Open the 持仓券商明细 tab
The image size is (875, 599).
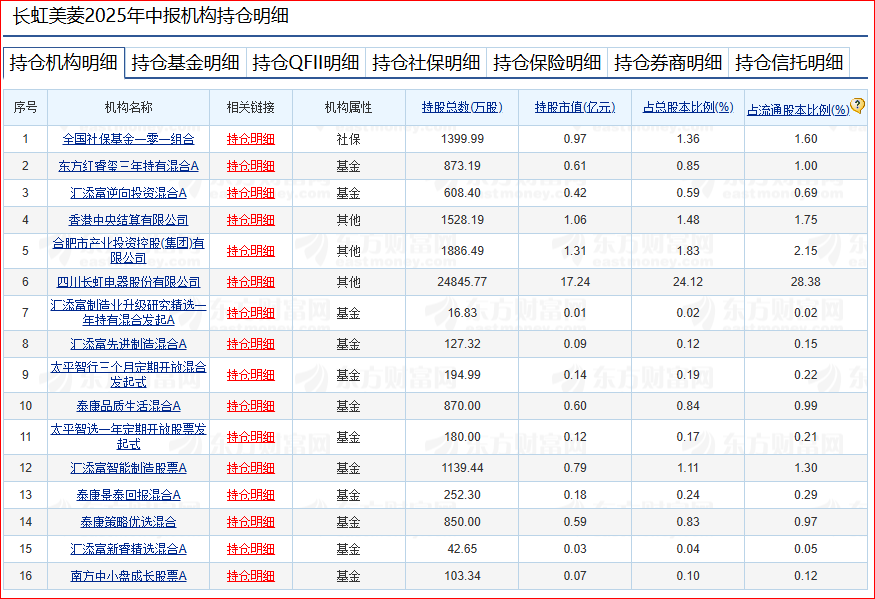click(668, 62)
